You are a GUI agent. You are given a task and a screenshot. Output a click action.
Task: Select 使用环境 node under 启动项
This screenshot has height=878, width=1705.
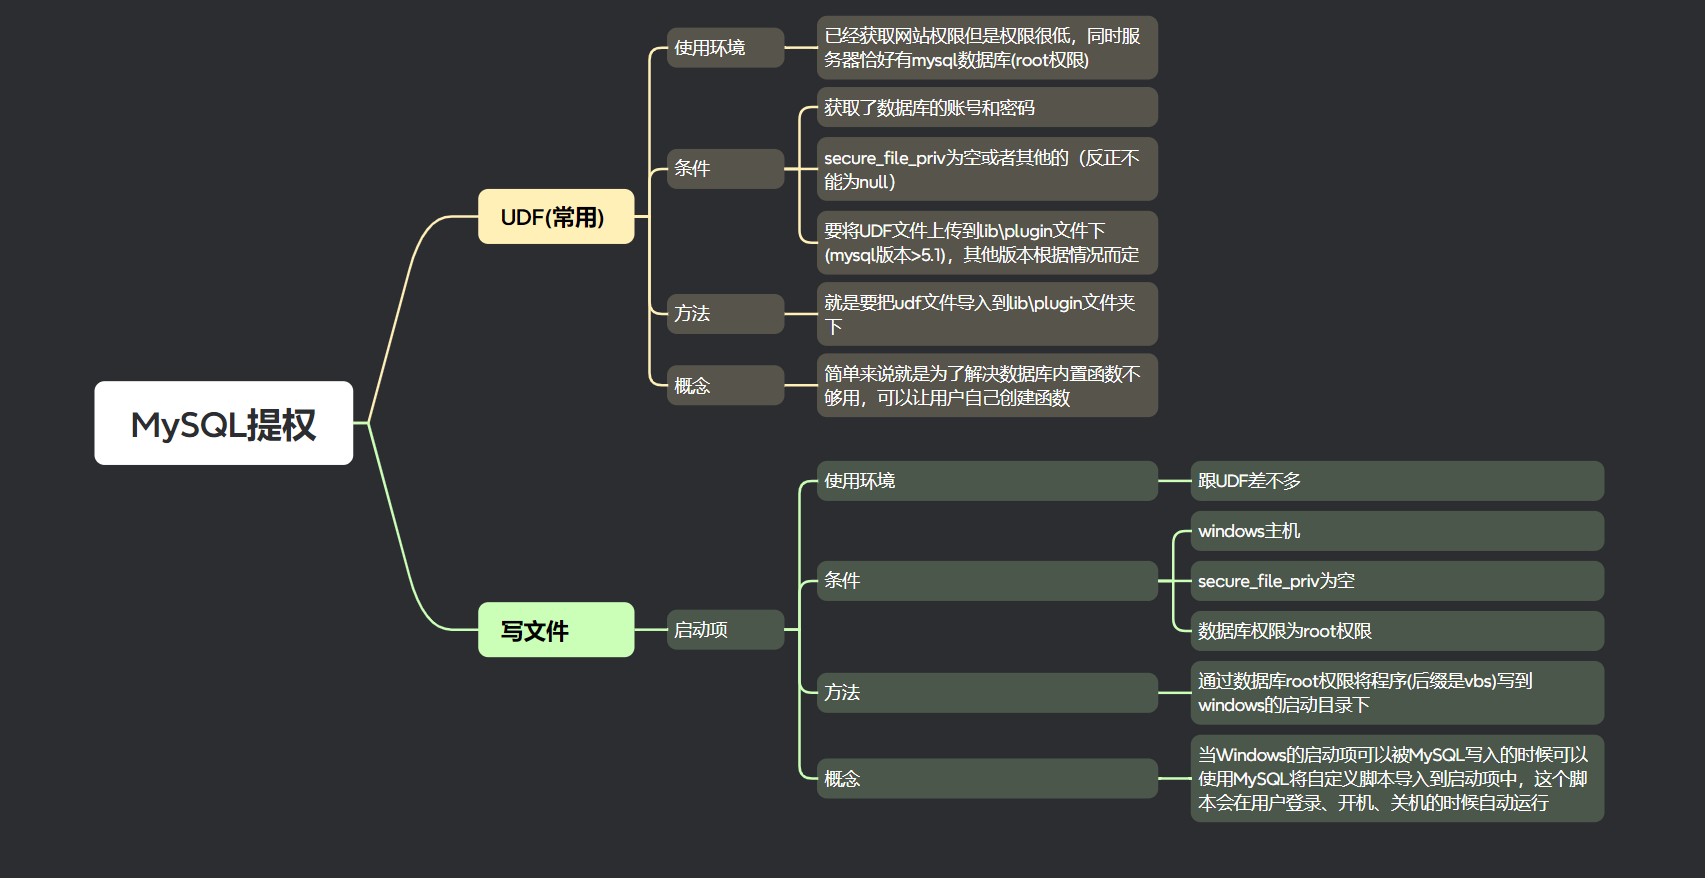pyautogui.click(x=986, y=481)
